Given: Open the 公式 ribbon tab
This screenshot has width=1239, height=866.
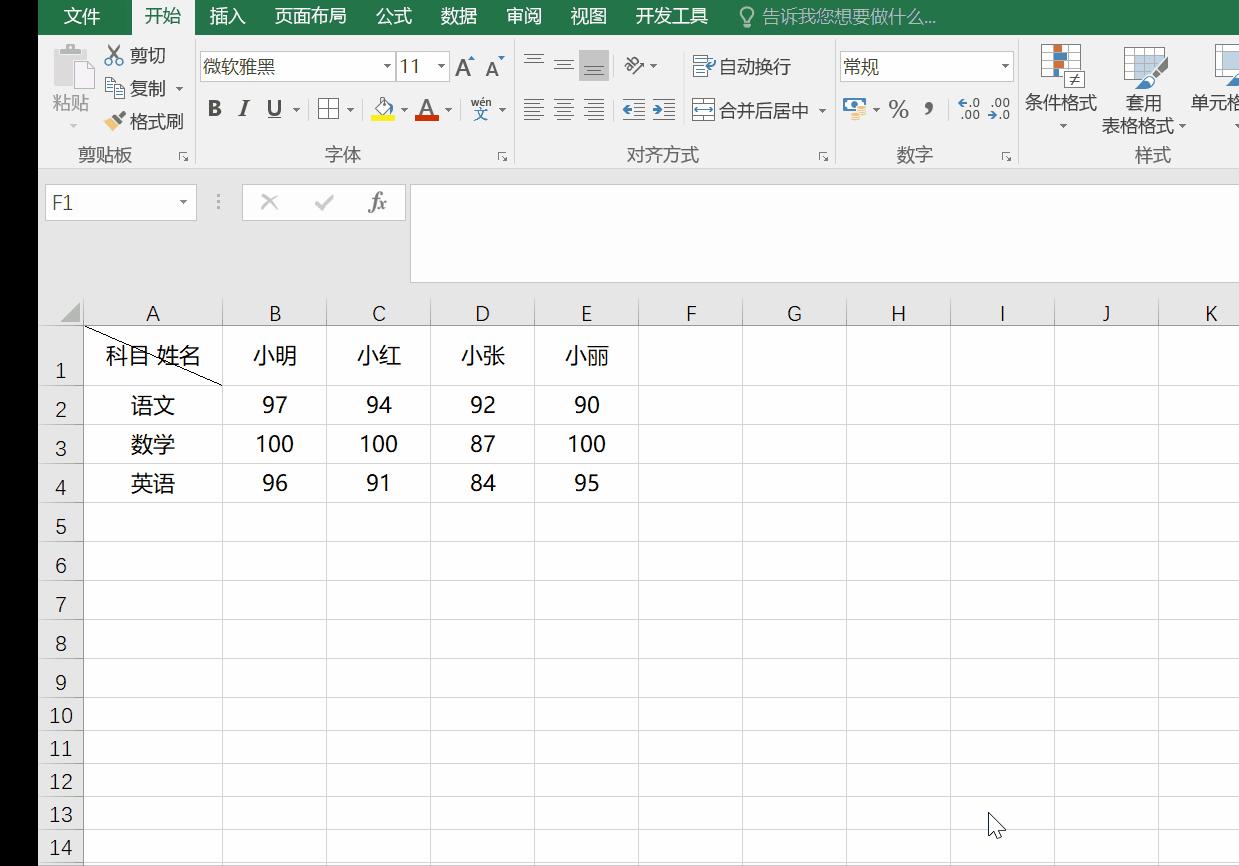Looking at the screenshot, I should tap(393, 16).
